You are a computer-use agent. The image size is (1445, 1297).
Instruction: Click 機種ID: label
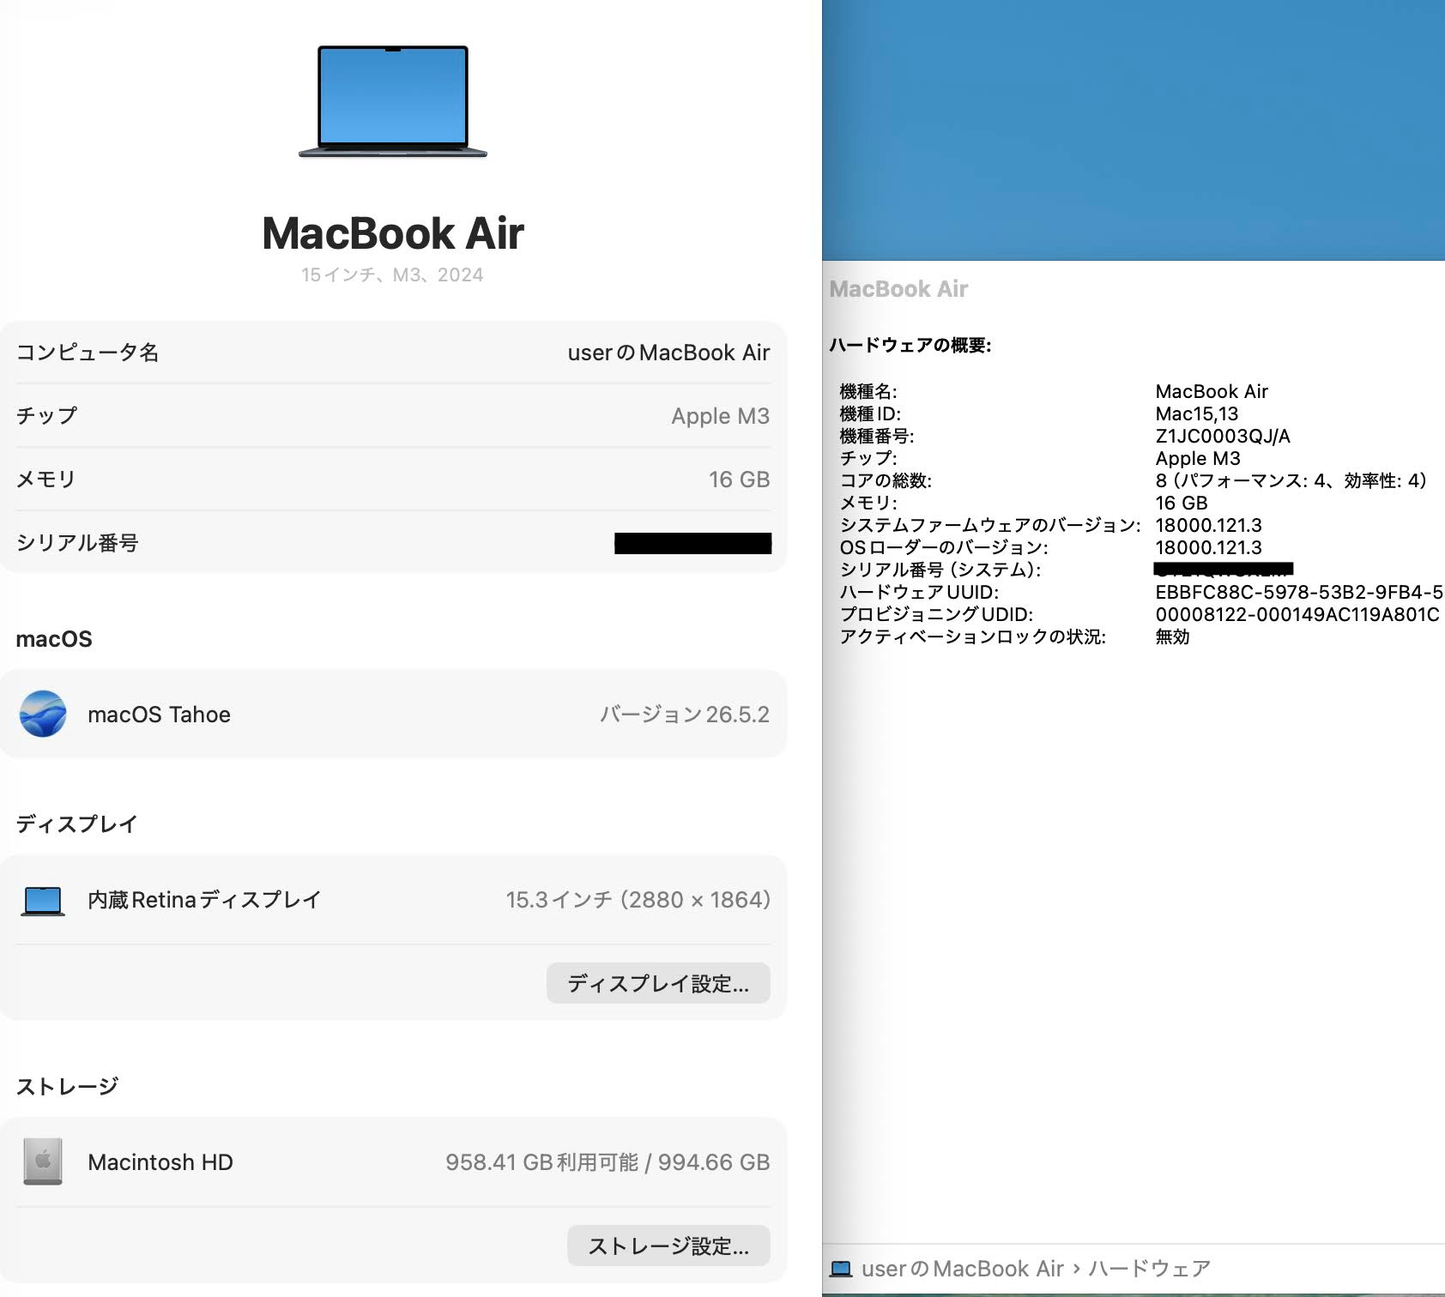coord(870,414)
